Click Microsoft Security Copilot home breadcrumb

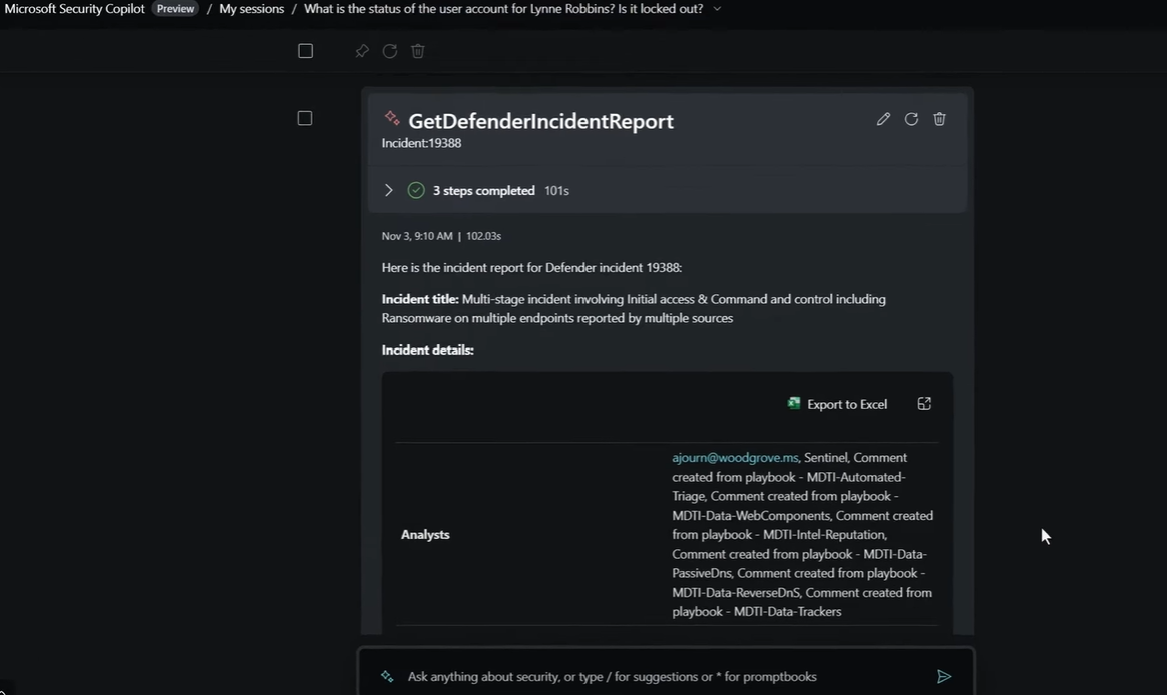(75, 9)
